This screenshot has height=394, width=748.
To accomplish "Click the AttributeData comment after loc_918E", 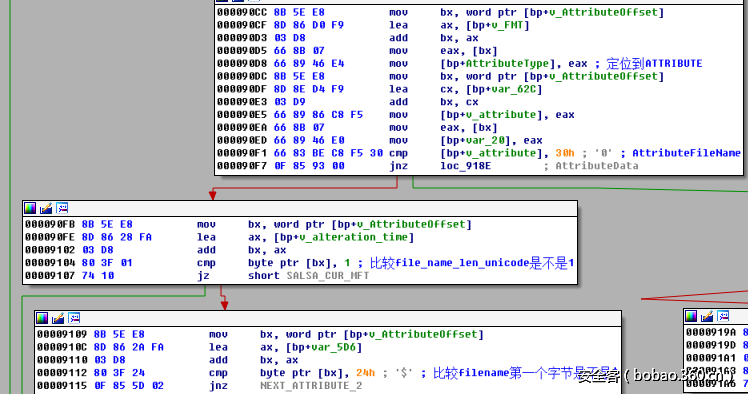I will [x=597, y=166].
